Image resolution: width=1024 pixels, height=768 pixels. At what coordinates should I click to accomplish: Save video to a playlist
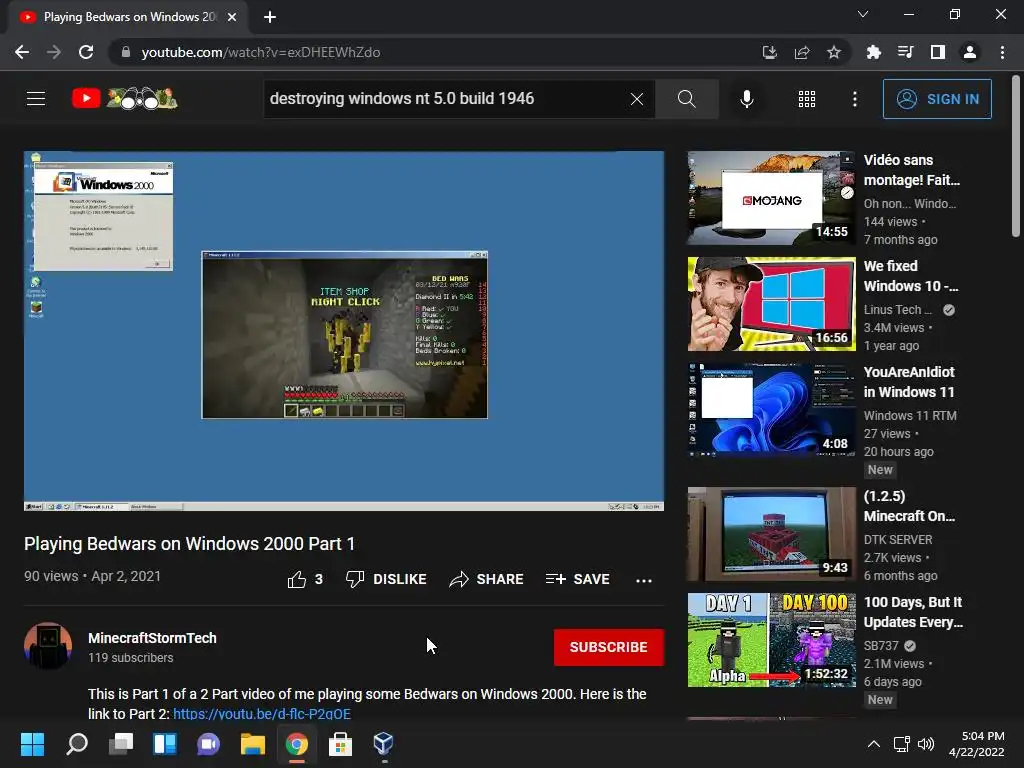click(577, 579)
